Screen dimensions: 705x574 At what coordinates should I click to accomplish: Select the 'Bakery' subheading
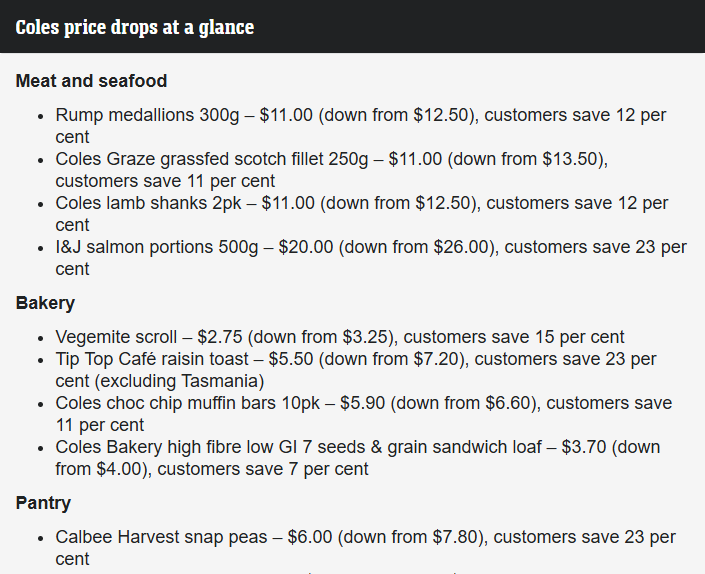45,303
